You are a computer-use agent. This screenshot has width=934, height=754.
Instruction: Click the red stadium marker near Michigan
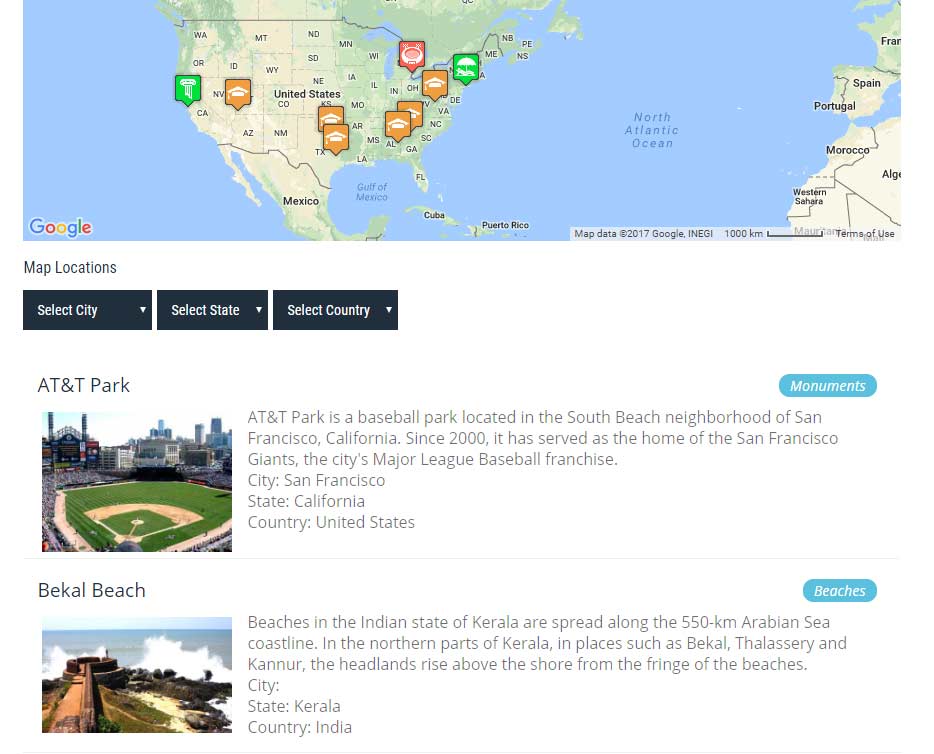(412, 56)
